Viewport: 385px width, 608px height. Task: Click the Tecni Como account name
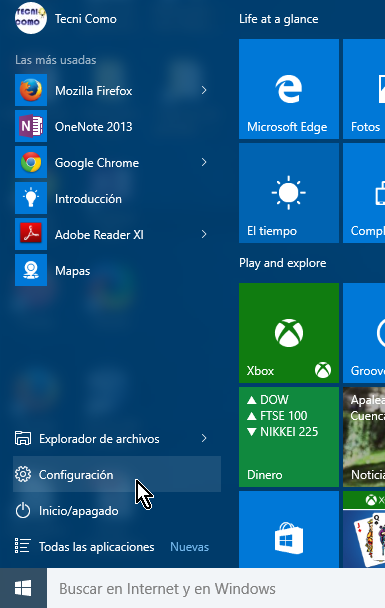tap(86, 19)
